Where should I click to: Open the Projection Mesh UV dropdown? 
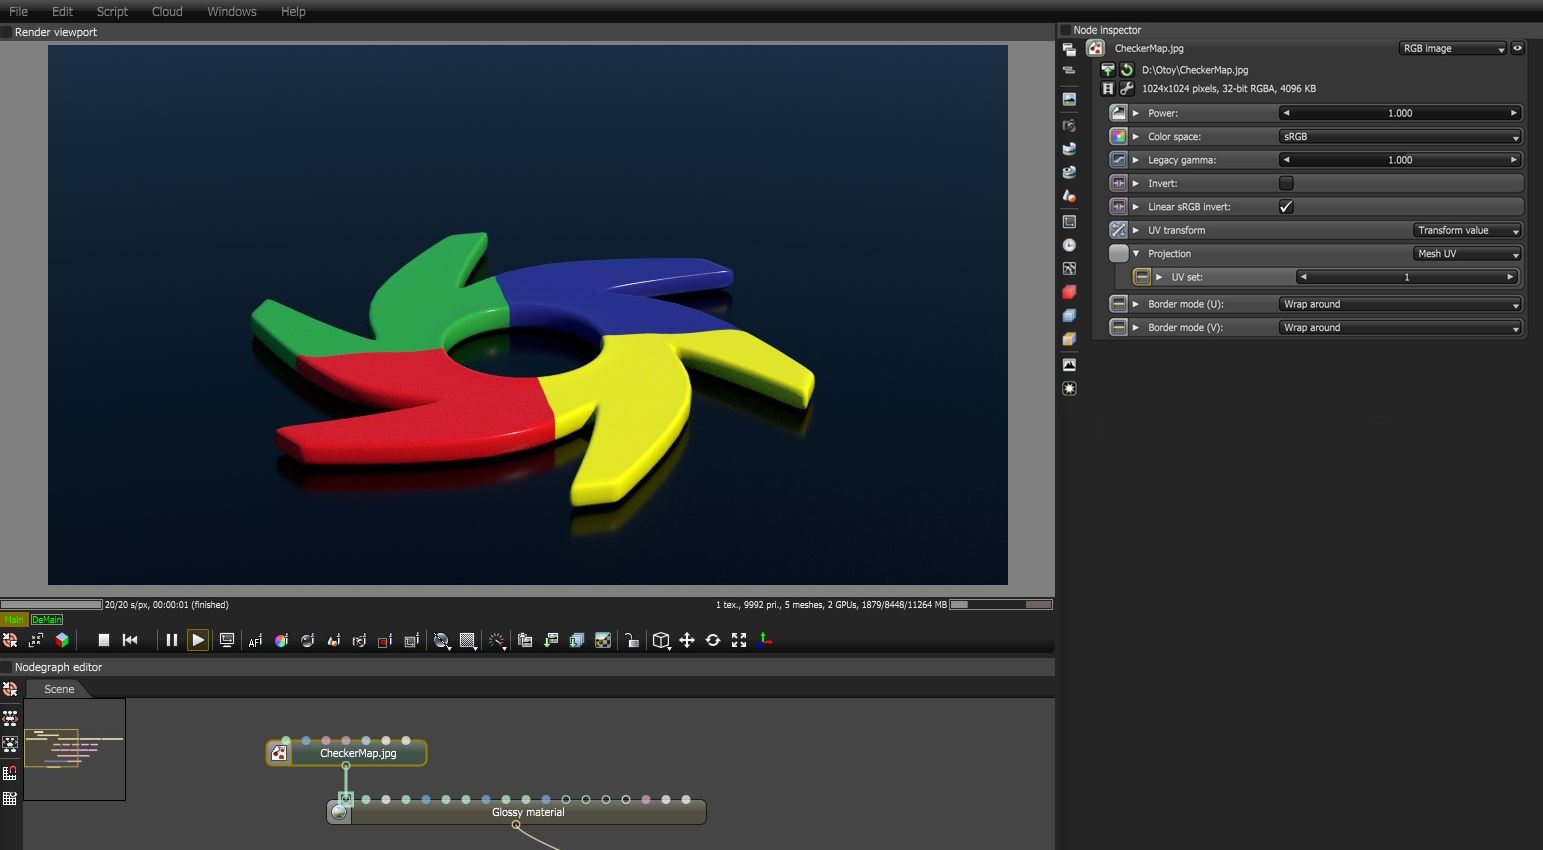pyautogui.click(x=1467, y=254)
